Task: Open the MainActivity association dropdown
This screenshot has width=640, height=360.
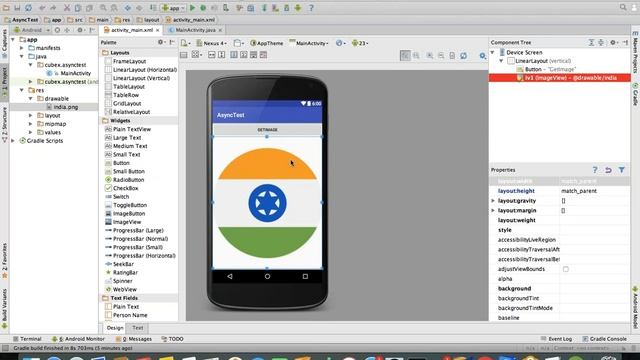Action: coord(309,43)
